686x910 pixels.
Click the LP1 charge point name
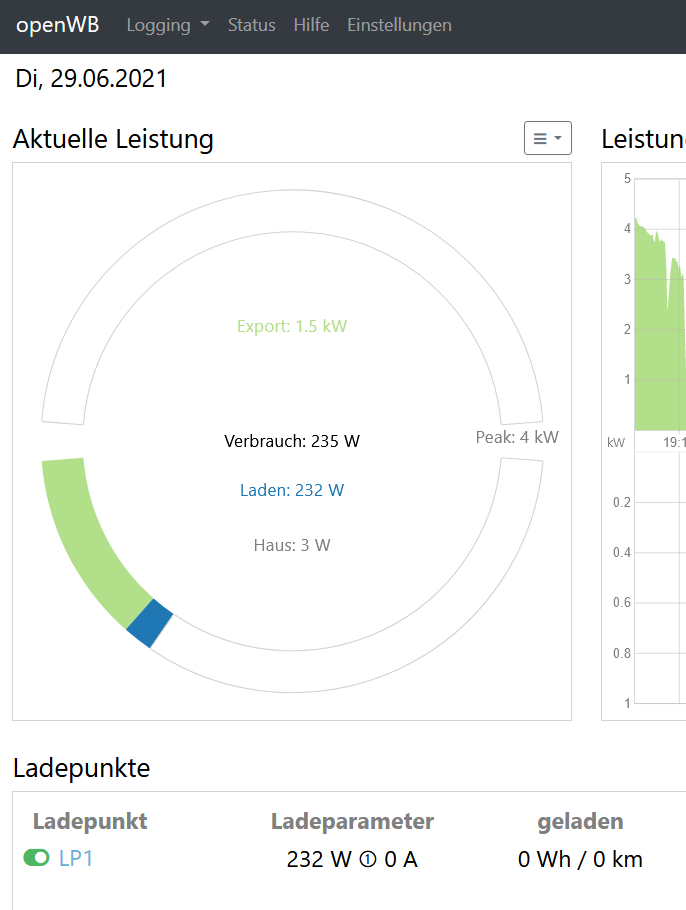pos(76,858)
